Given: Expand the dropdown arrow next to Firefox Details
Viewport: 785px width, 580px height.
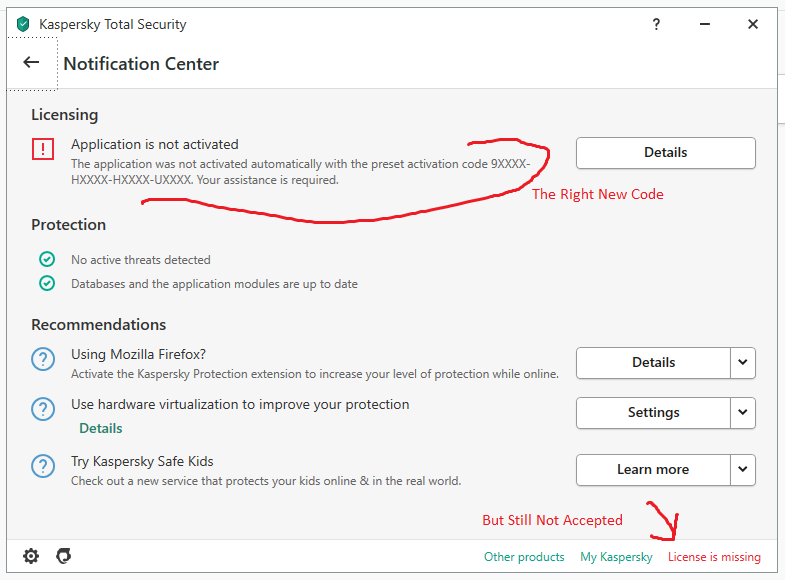Looking at the screenshot, I should click(x=742, y=362).
